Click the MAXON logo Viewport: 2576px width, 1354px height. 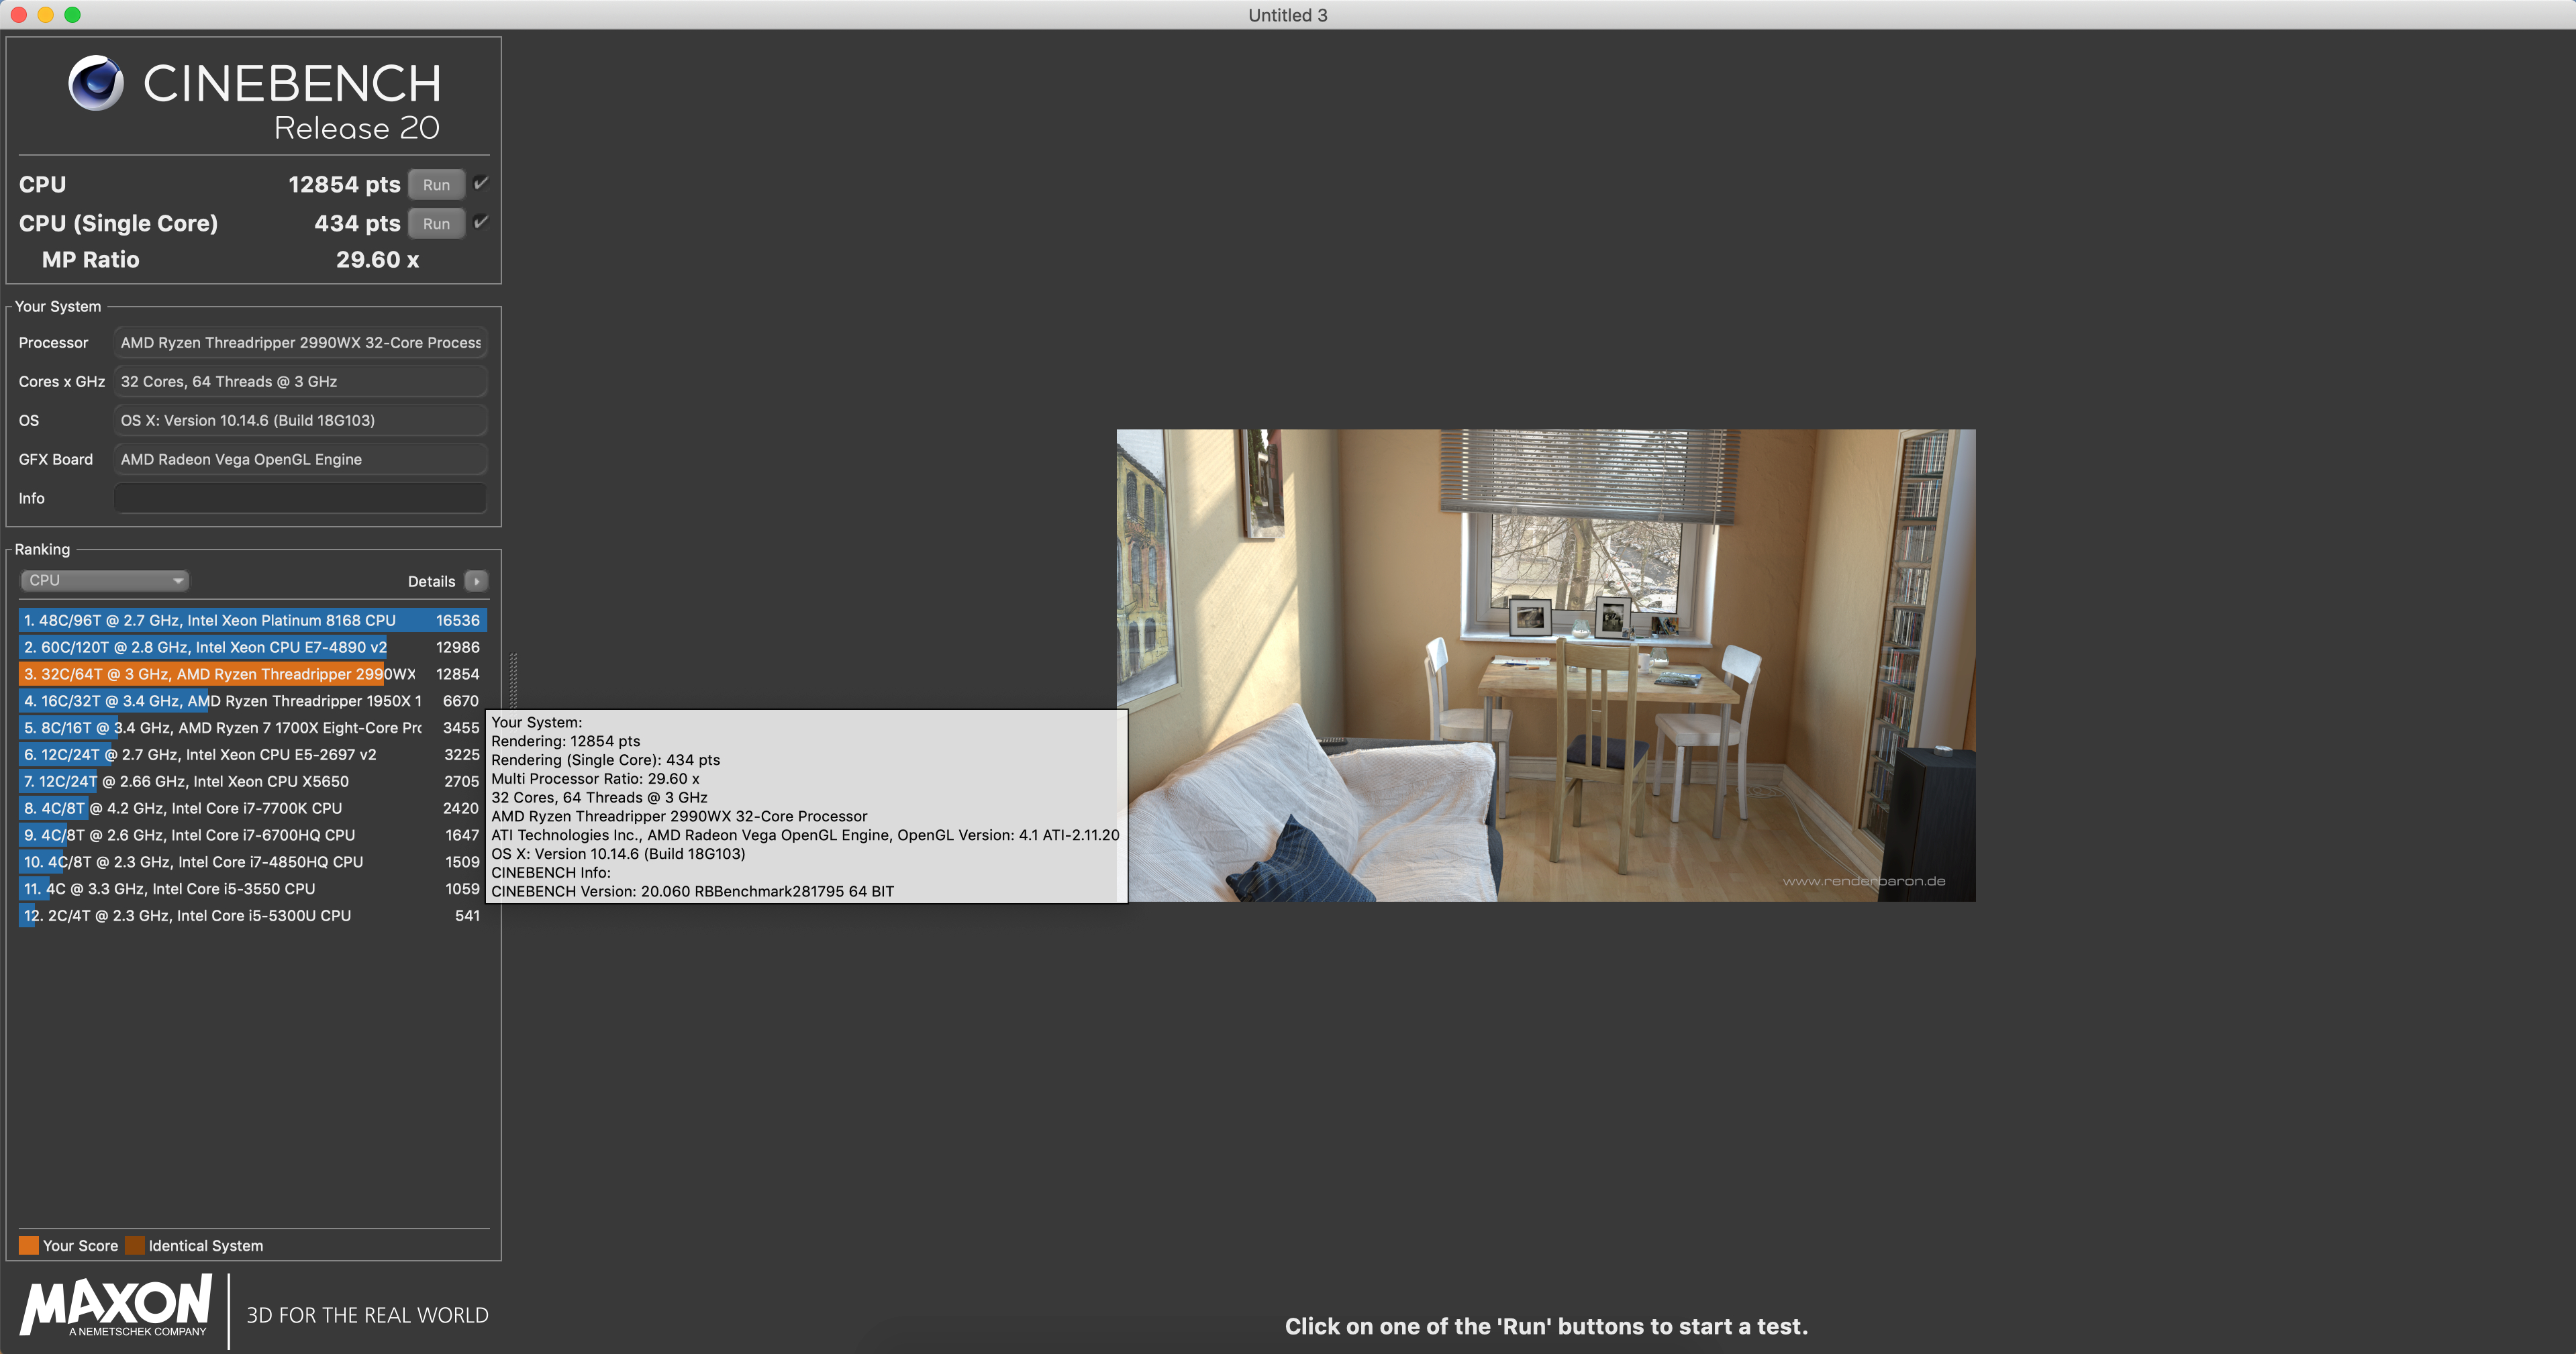[116, 1305]
